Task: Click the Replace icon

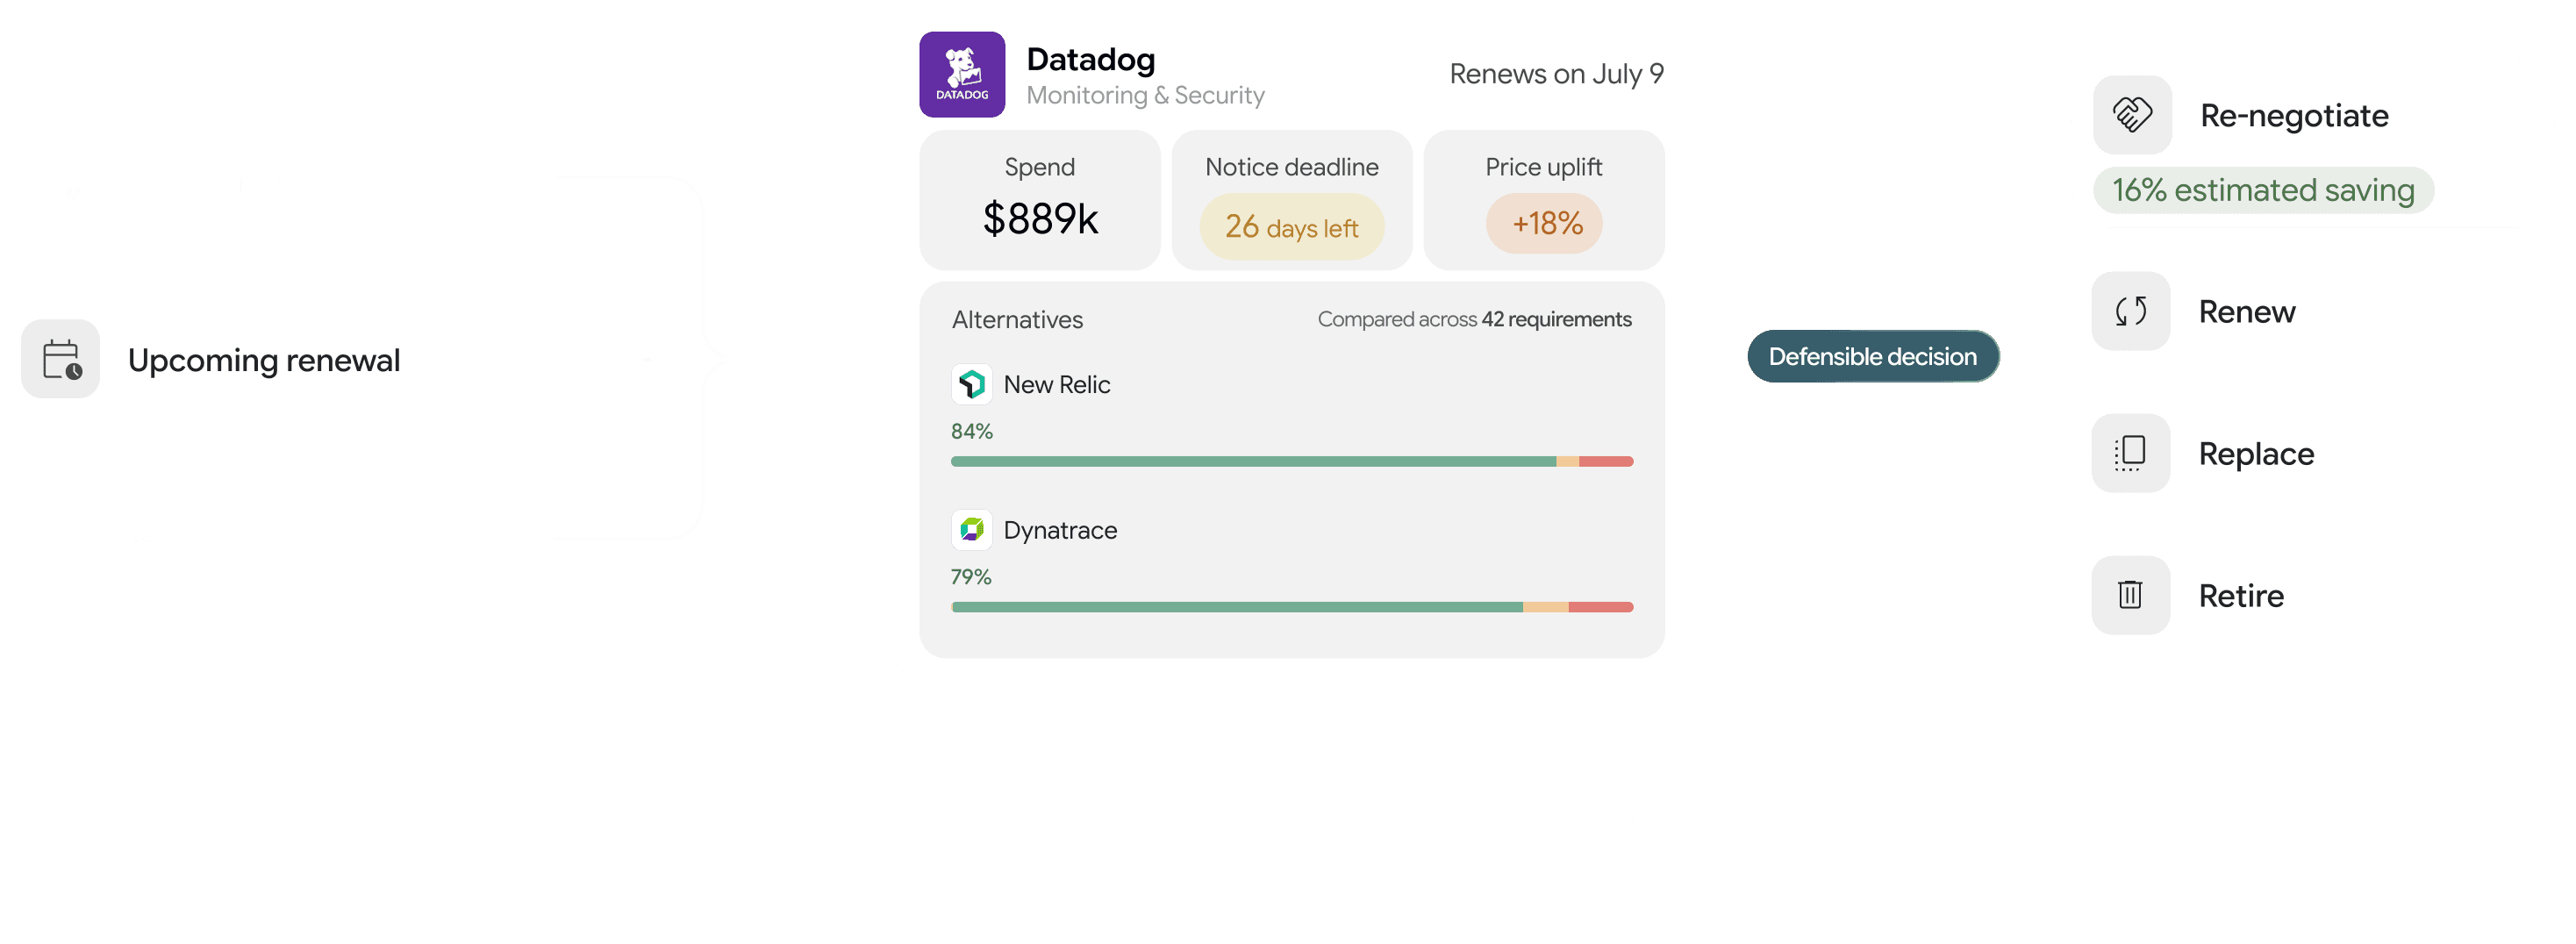Action: pyautogui.click(x=2131, y=453)
